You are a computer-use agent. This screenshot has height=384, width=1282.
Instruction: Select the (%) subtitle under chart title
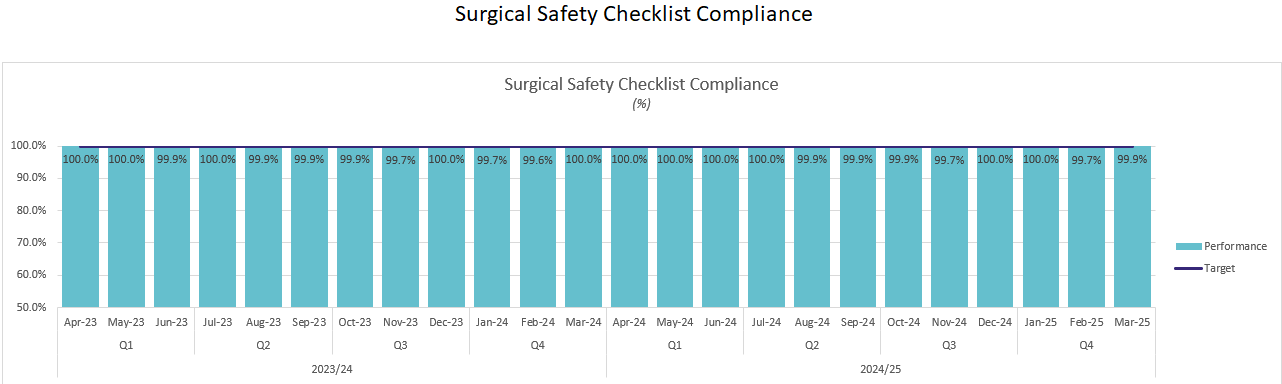pos(641,104)
